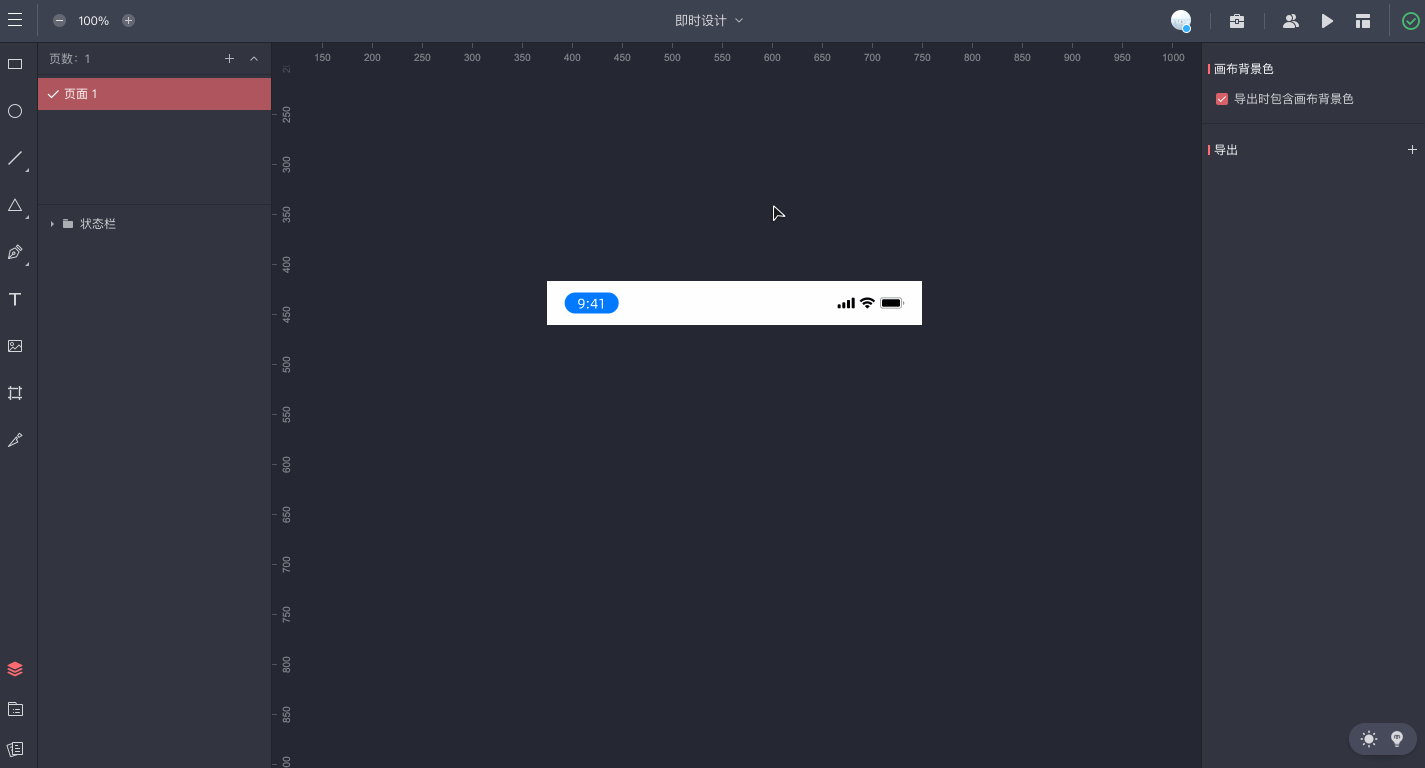This screenshot has height=768, width=1425.
Task: Select the Artboard frame tool
Action: 15,393
